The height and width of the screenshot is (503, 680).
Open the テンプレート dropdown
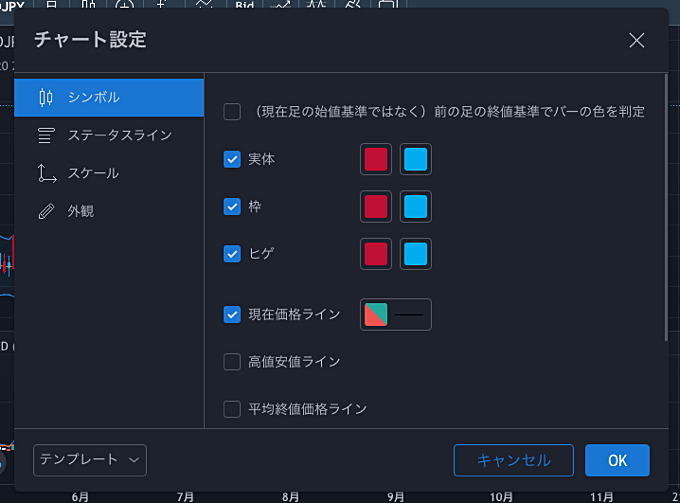click(x=90, y=460)
